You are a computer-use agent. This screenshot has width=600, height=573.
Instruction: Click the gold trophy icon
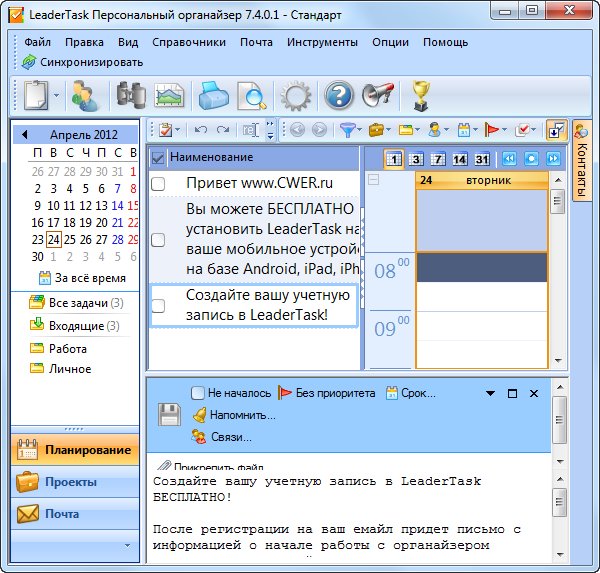420,96
